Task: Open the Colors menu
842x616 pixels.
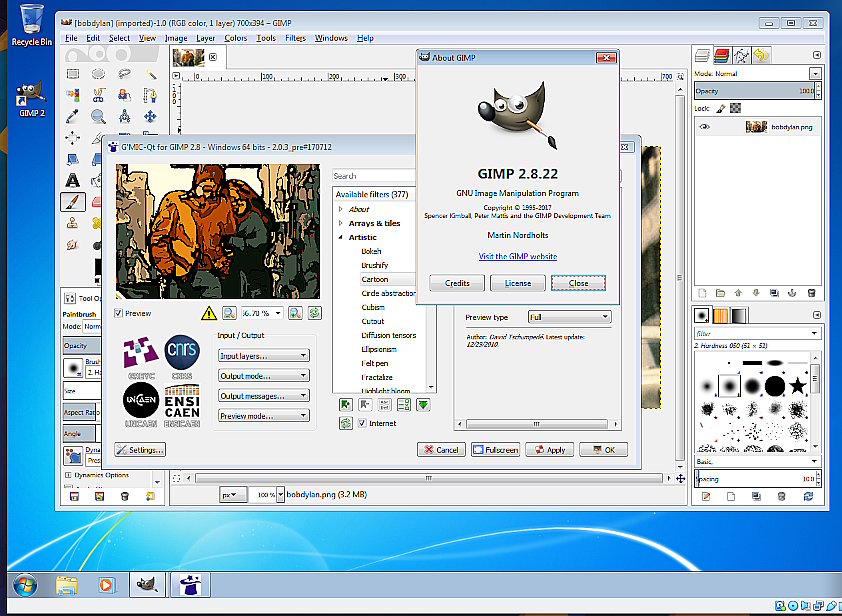Action: tap(235, 38)
